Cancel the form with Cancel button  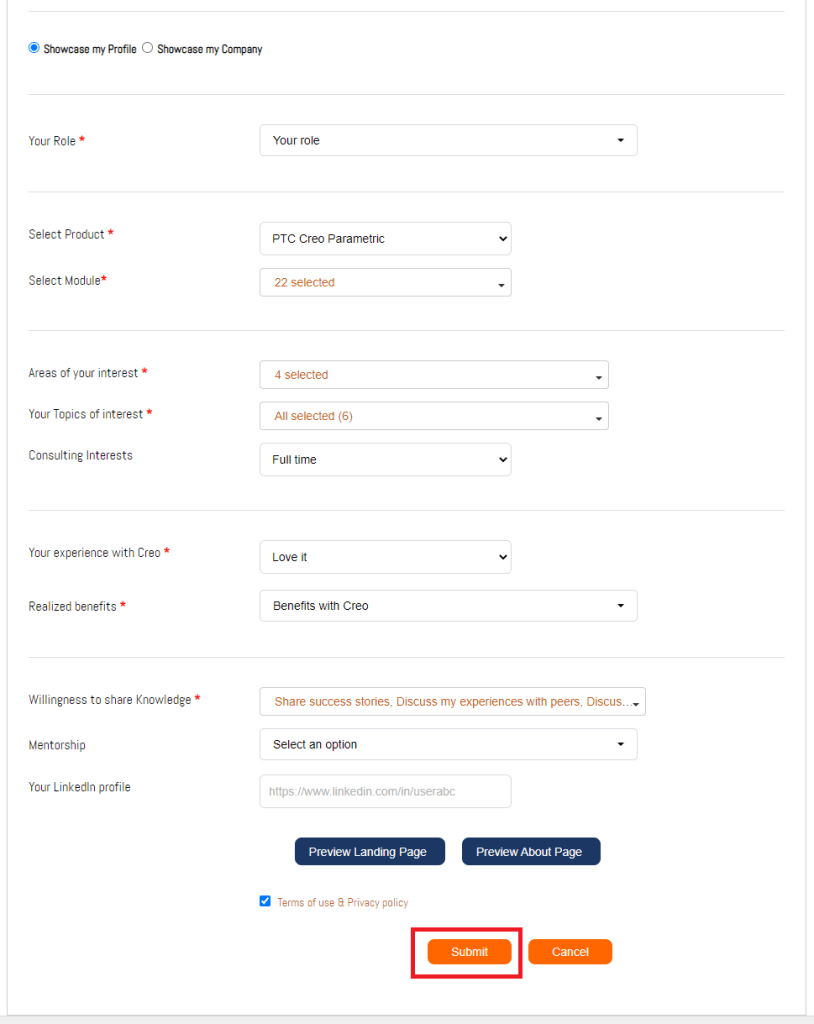[x=570, y=952]
